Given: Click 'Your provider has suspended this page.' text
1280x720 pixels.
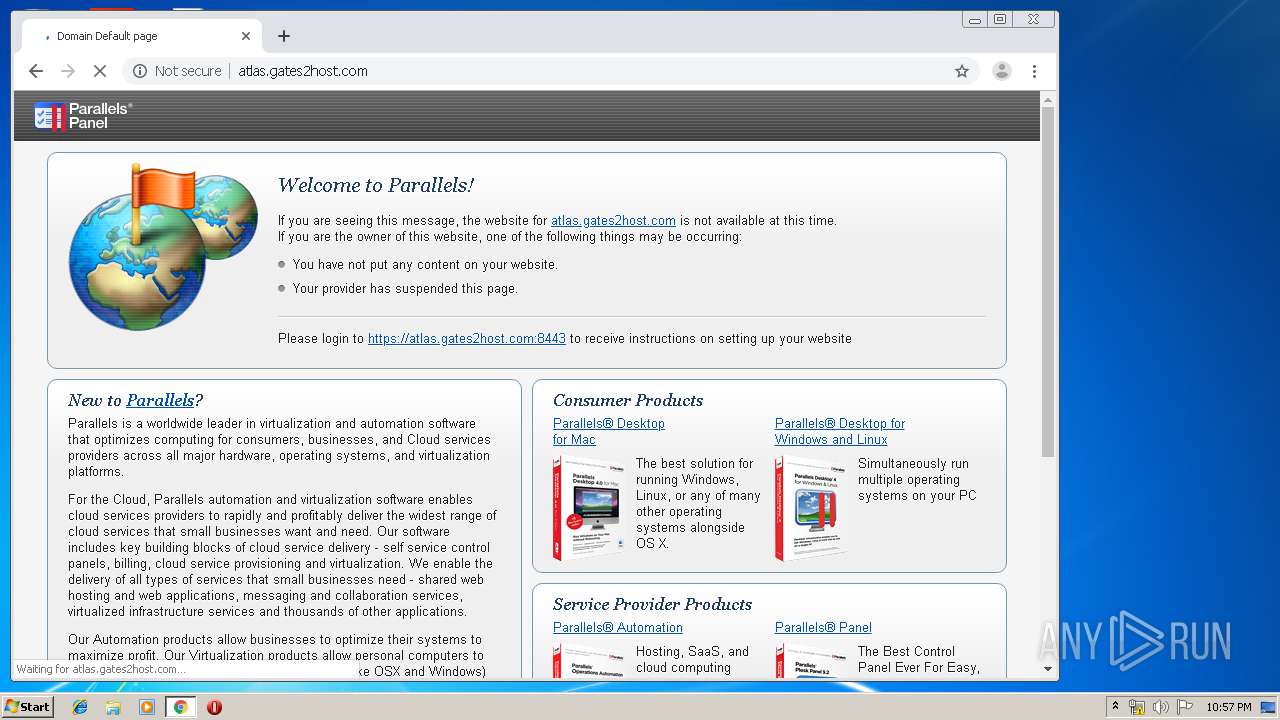Looking at the screenshot, I should point(405,289).
